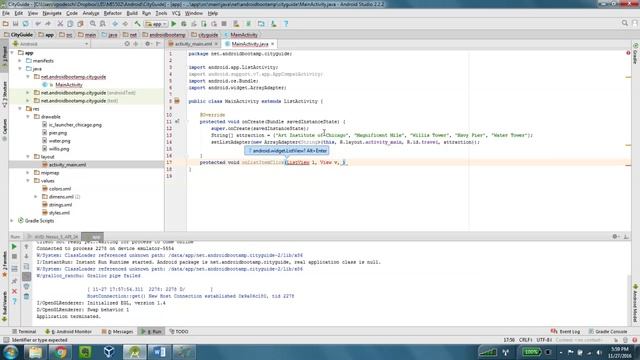
Task: Click Scroll from Source icon in Project panel
Action: pos(127,44)
